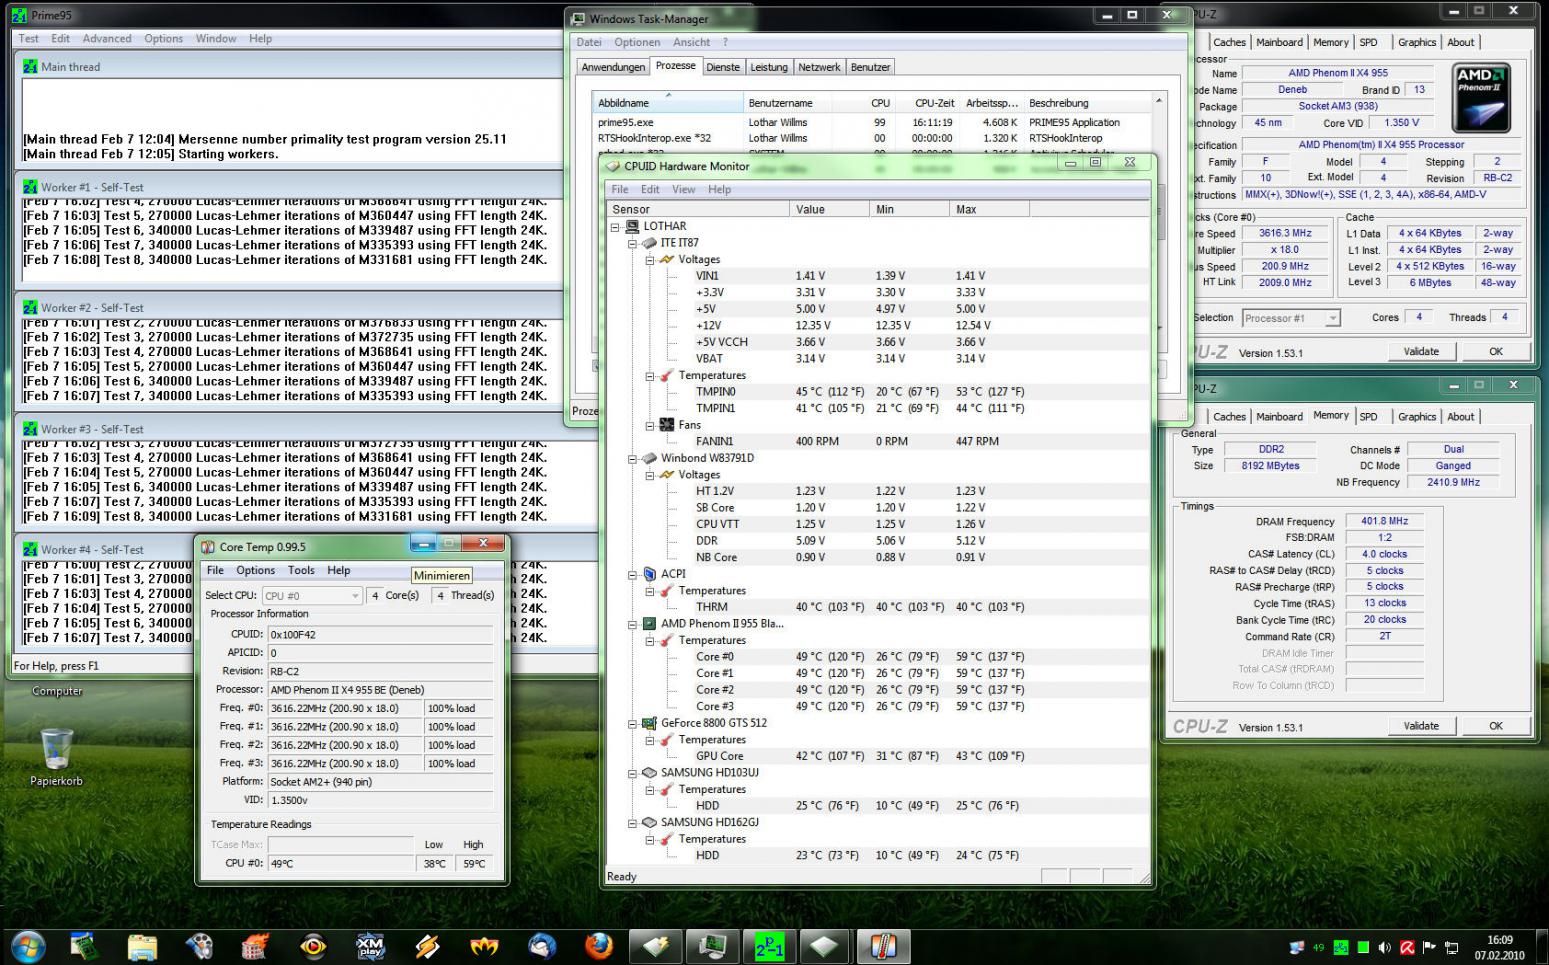Click the taskbar clock showing 16:09
Image resolution: width=1549 pixels, height=965 pixels.
[x=1499, y=947]
